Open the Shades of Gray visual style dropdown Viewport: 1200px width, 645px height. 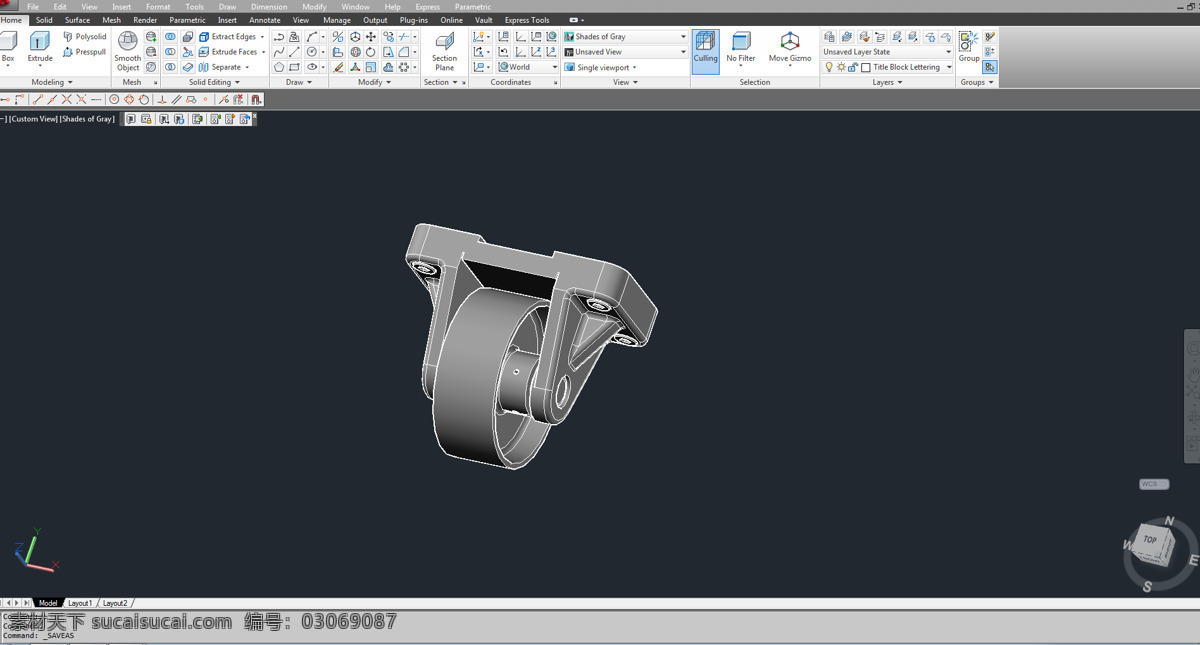625,37
